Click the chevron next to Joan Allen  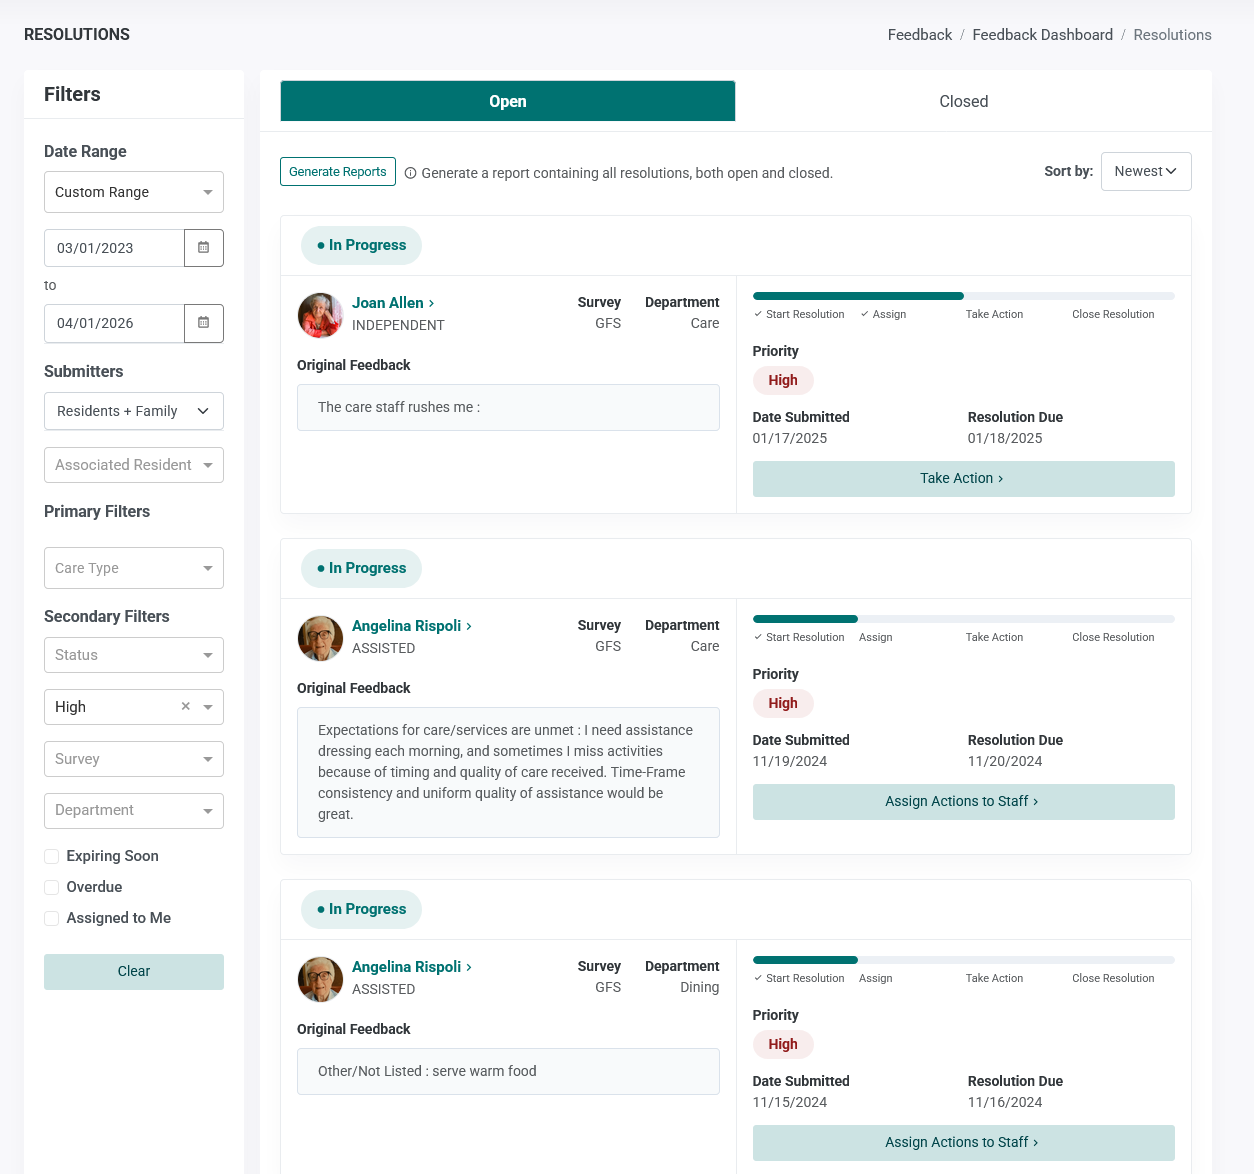pyautogui.click(x=431, y=303)
